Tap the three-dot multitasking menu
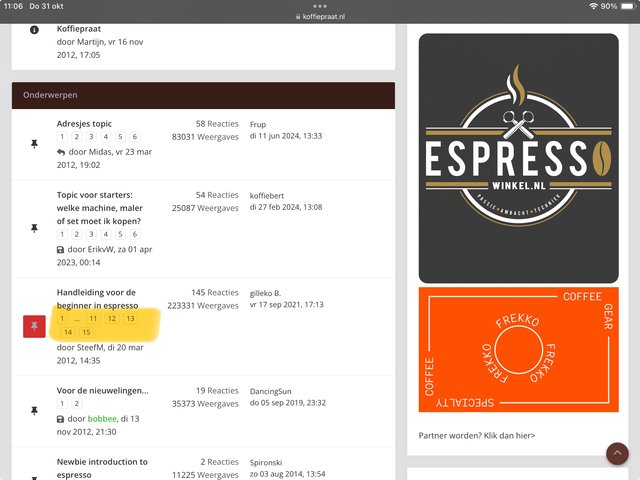The image size is (640, 480). point(320,6)
